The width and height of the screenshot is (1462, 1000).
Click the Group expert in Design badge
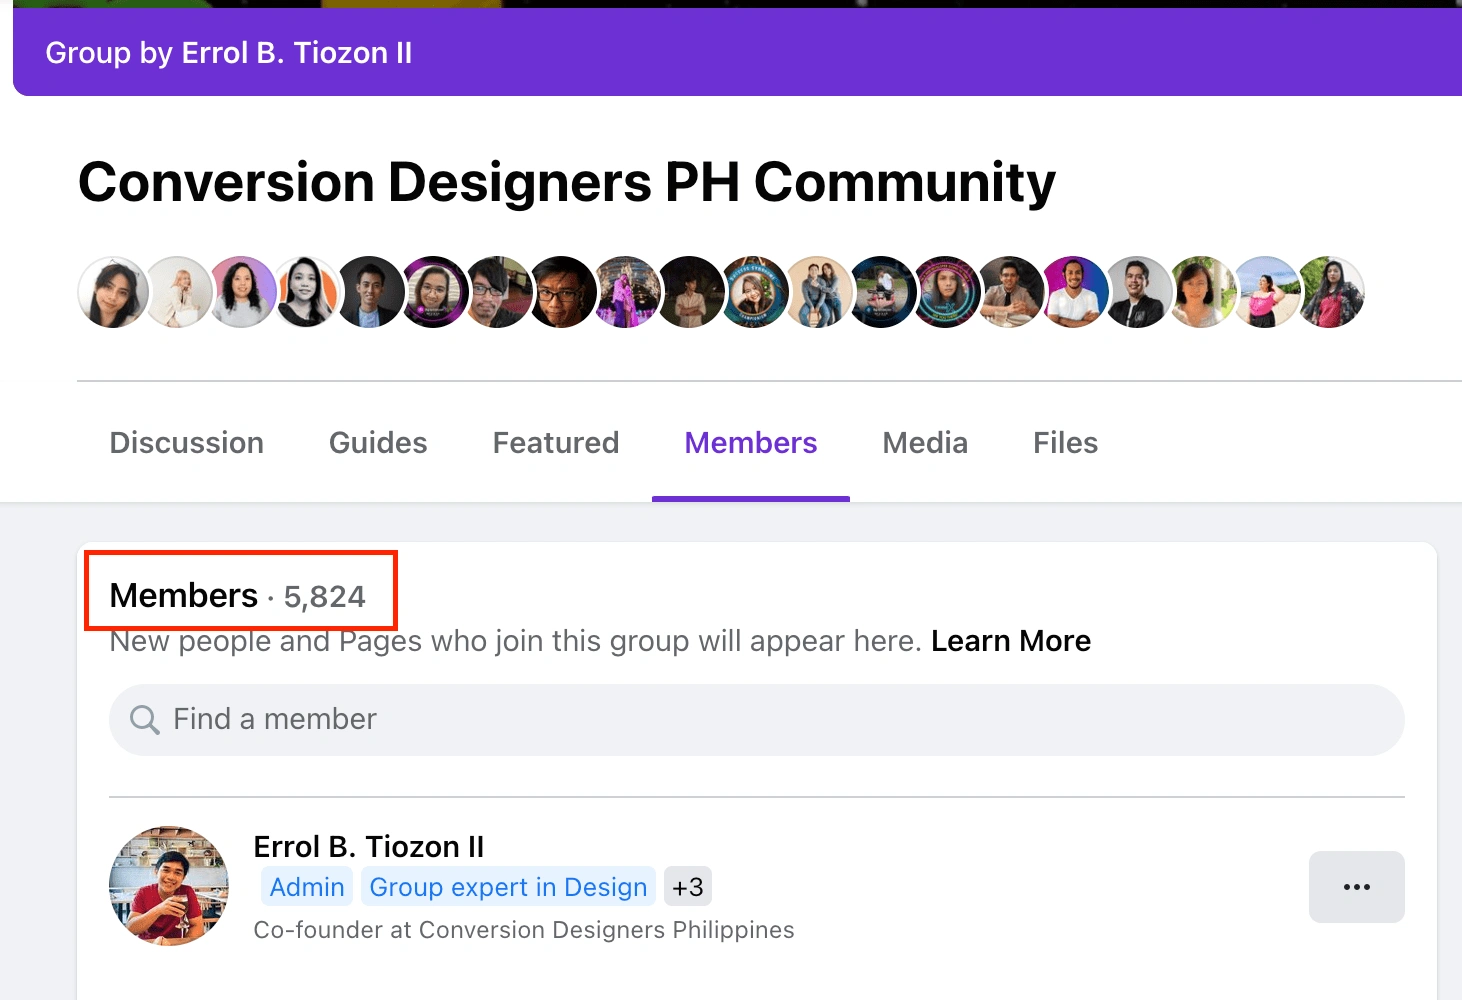pyautogui.click(x=508, y=887)
